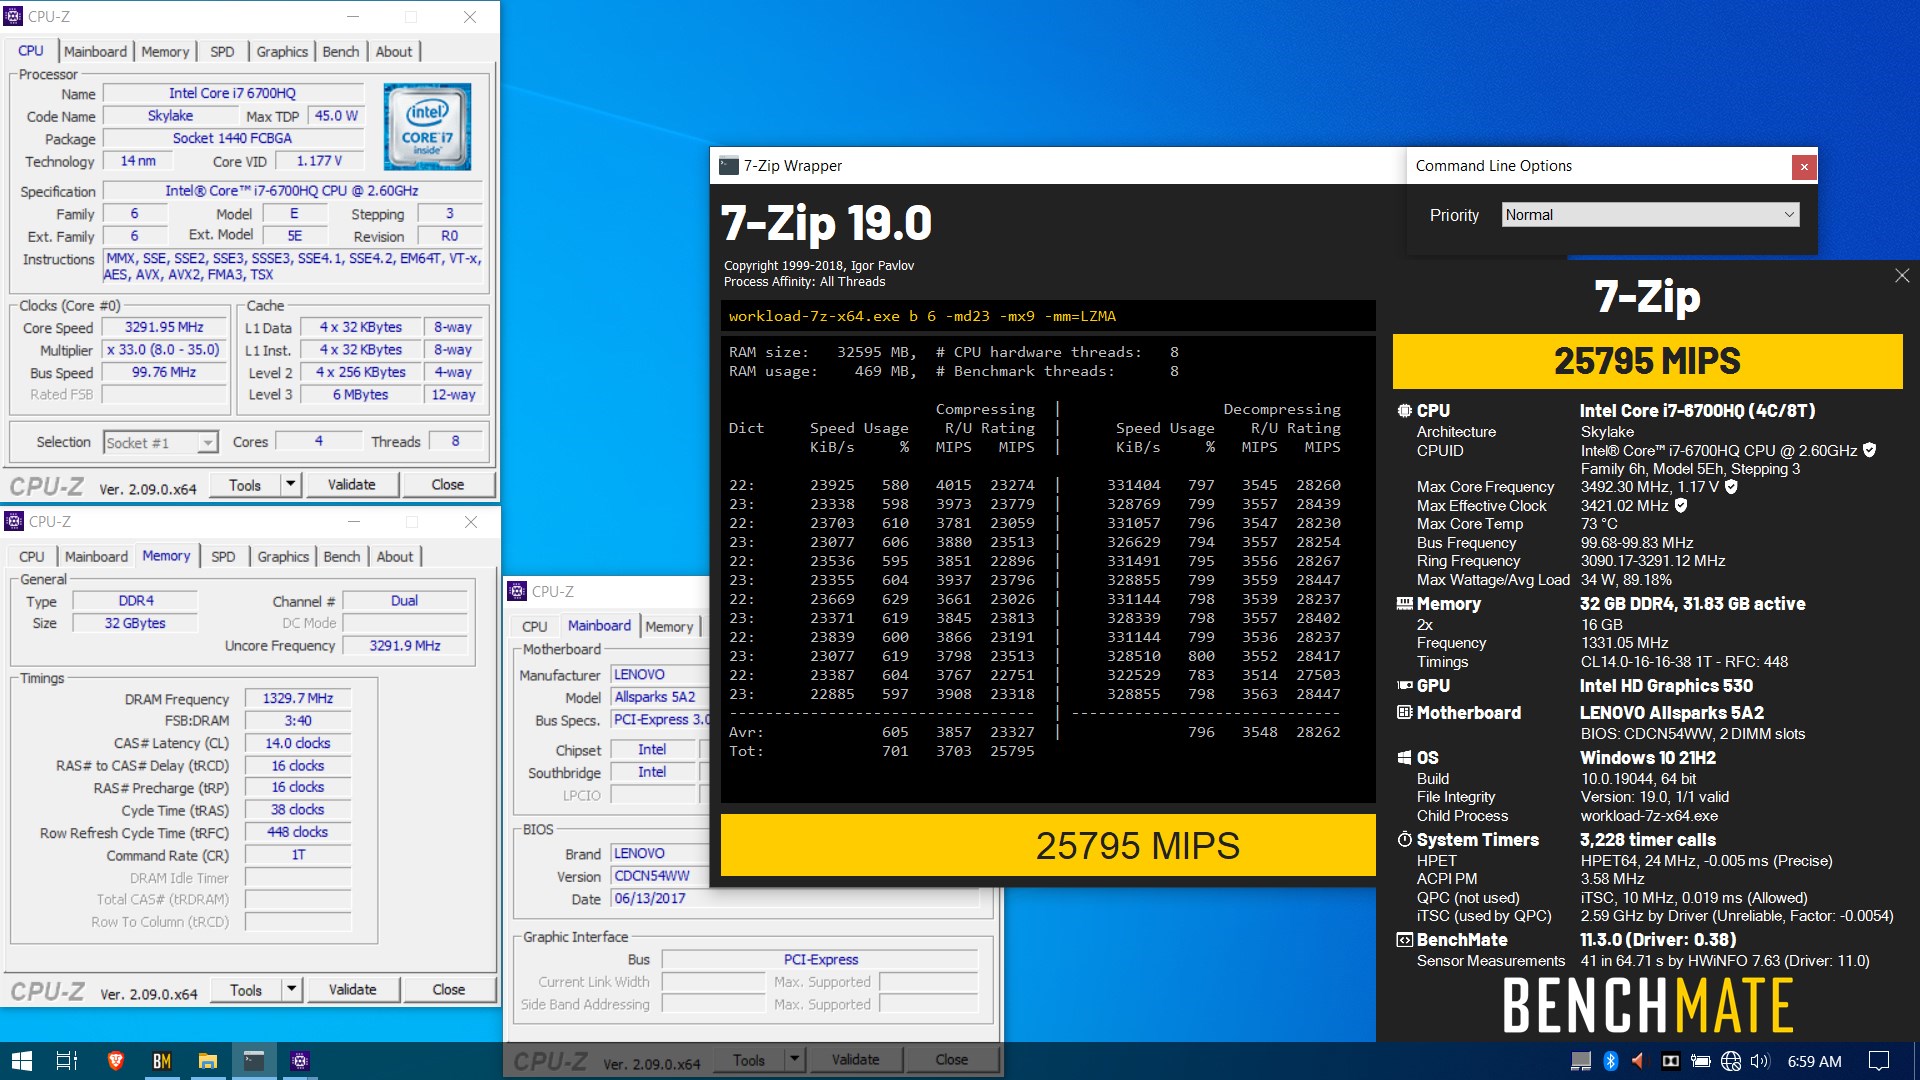Open Bench tab in Memory CPU-Z window
Viewport: 1920px width, 1080px height.
341,556
